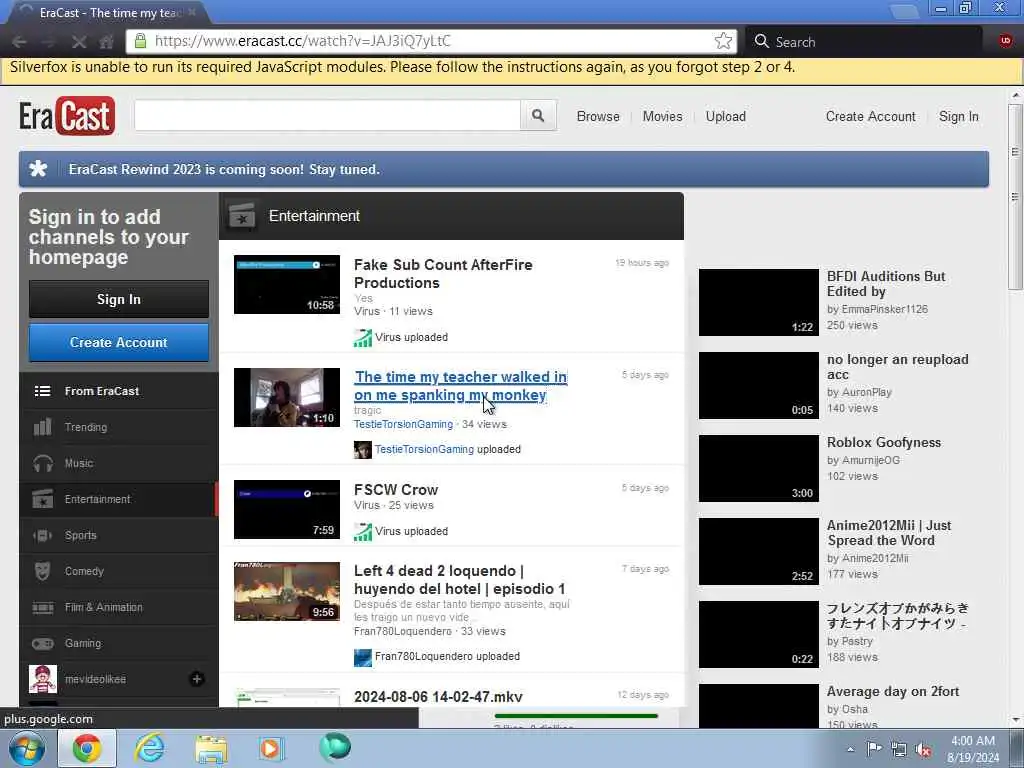Open Windows Explorer folder in taskbar
Viewport: 1024px width, 768px height.
pos(211,749)
